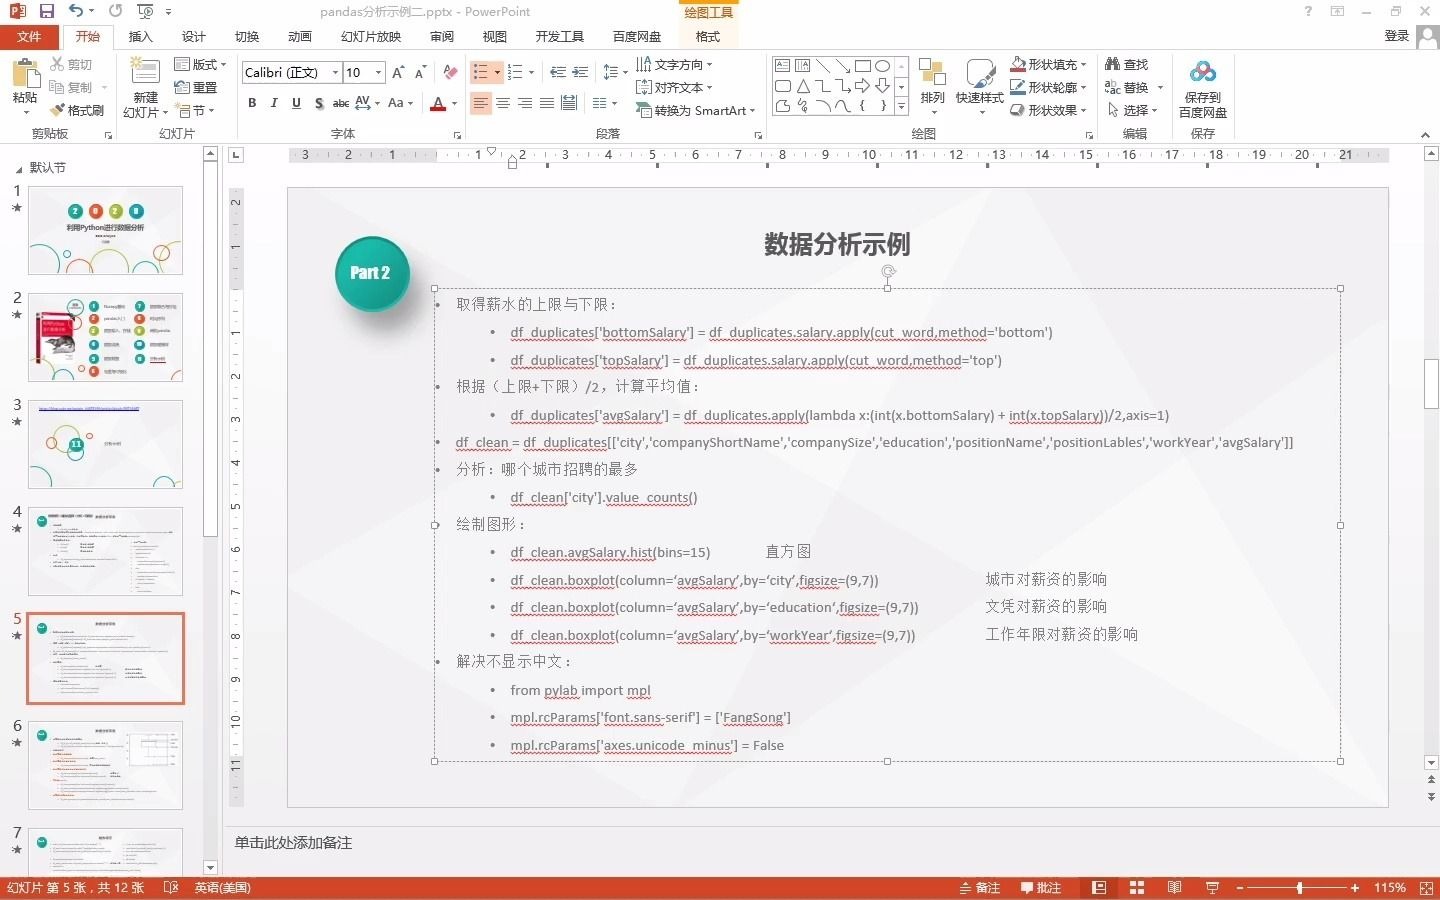Click 登录 sign-in link
This screenshot has width=1440, height=900.
1397,36
